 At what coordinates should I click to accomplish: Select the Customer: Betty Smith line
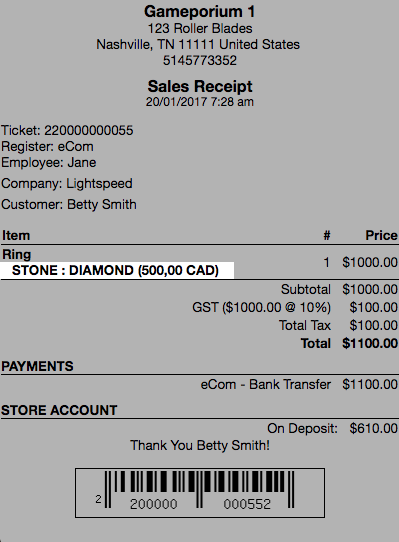[x=69, y=205]
